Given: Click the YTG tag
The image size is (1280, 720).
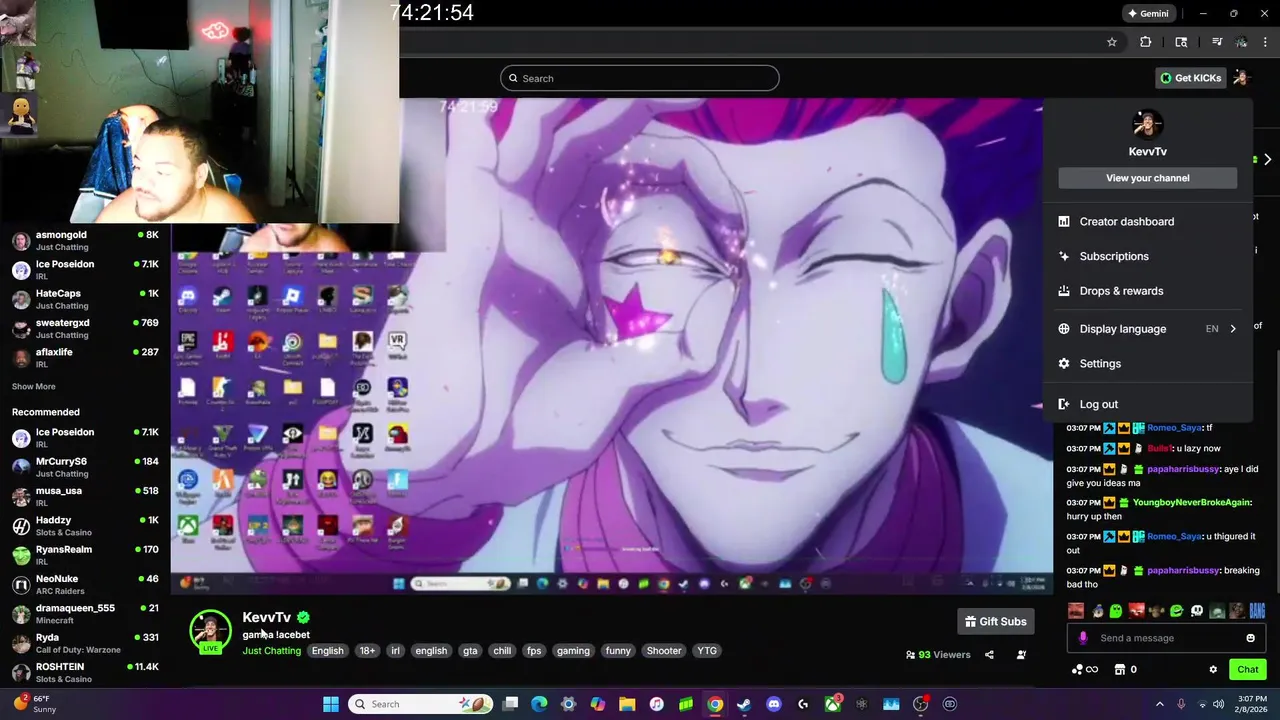Looking at the screenshot, I should pos(707,651).
